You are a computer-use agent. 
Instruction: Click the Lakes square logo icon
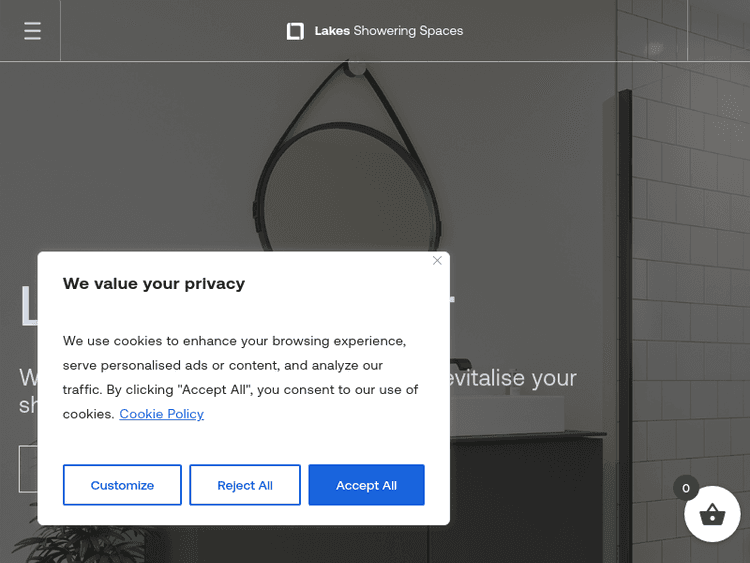295,31
